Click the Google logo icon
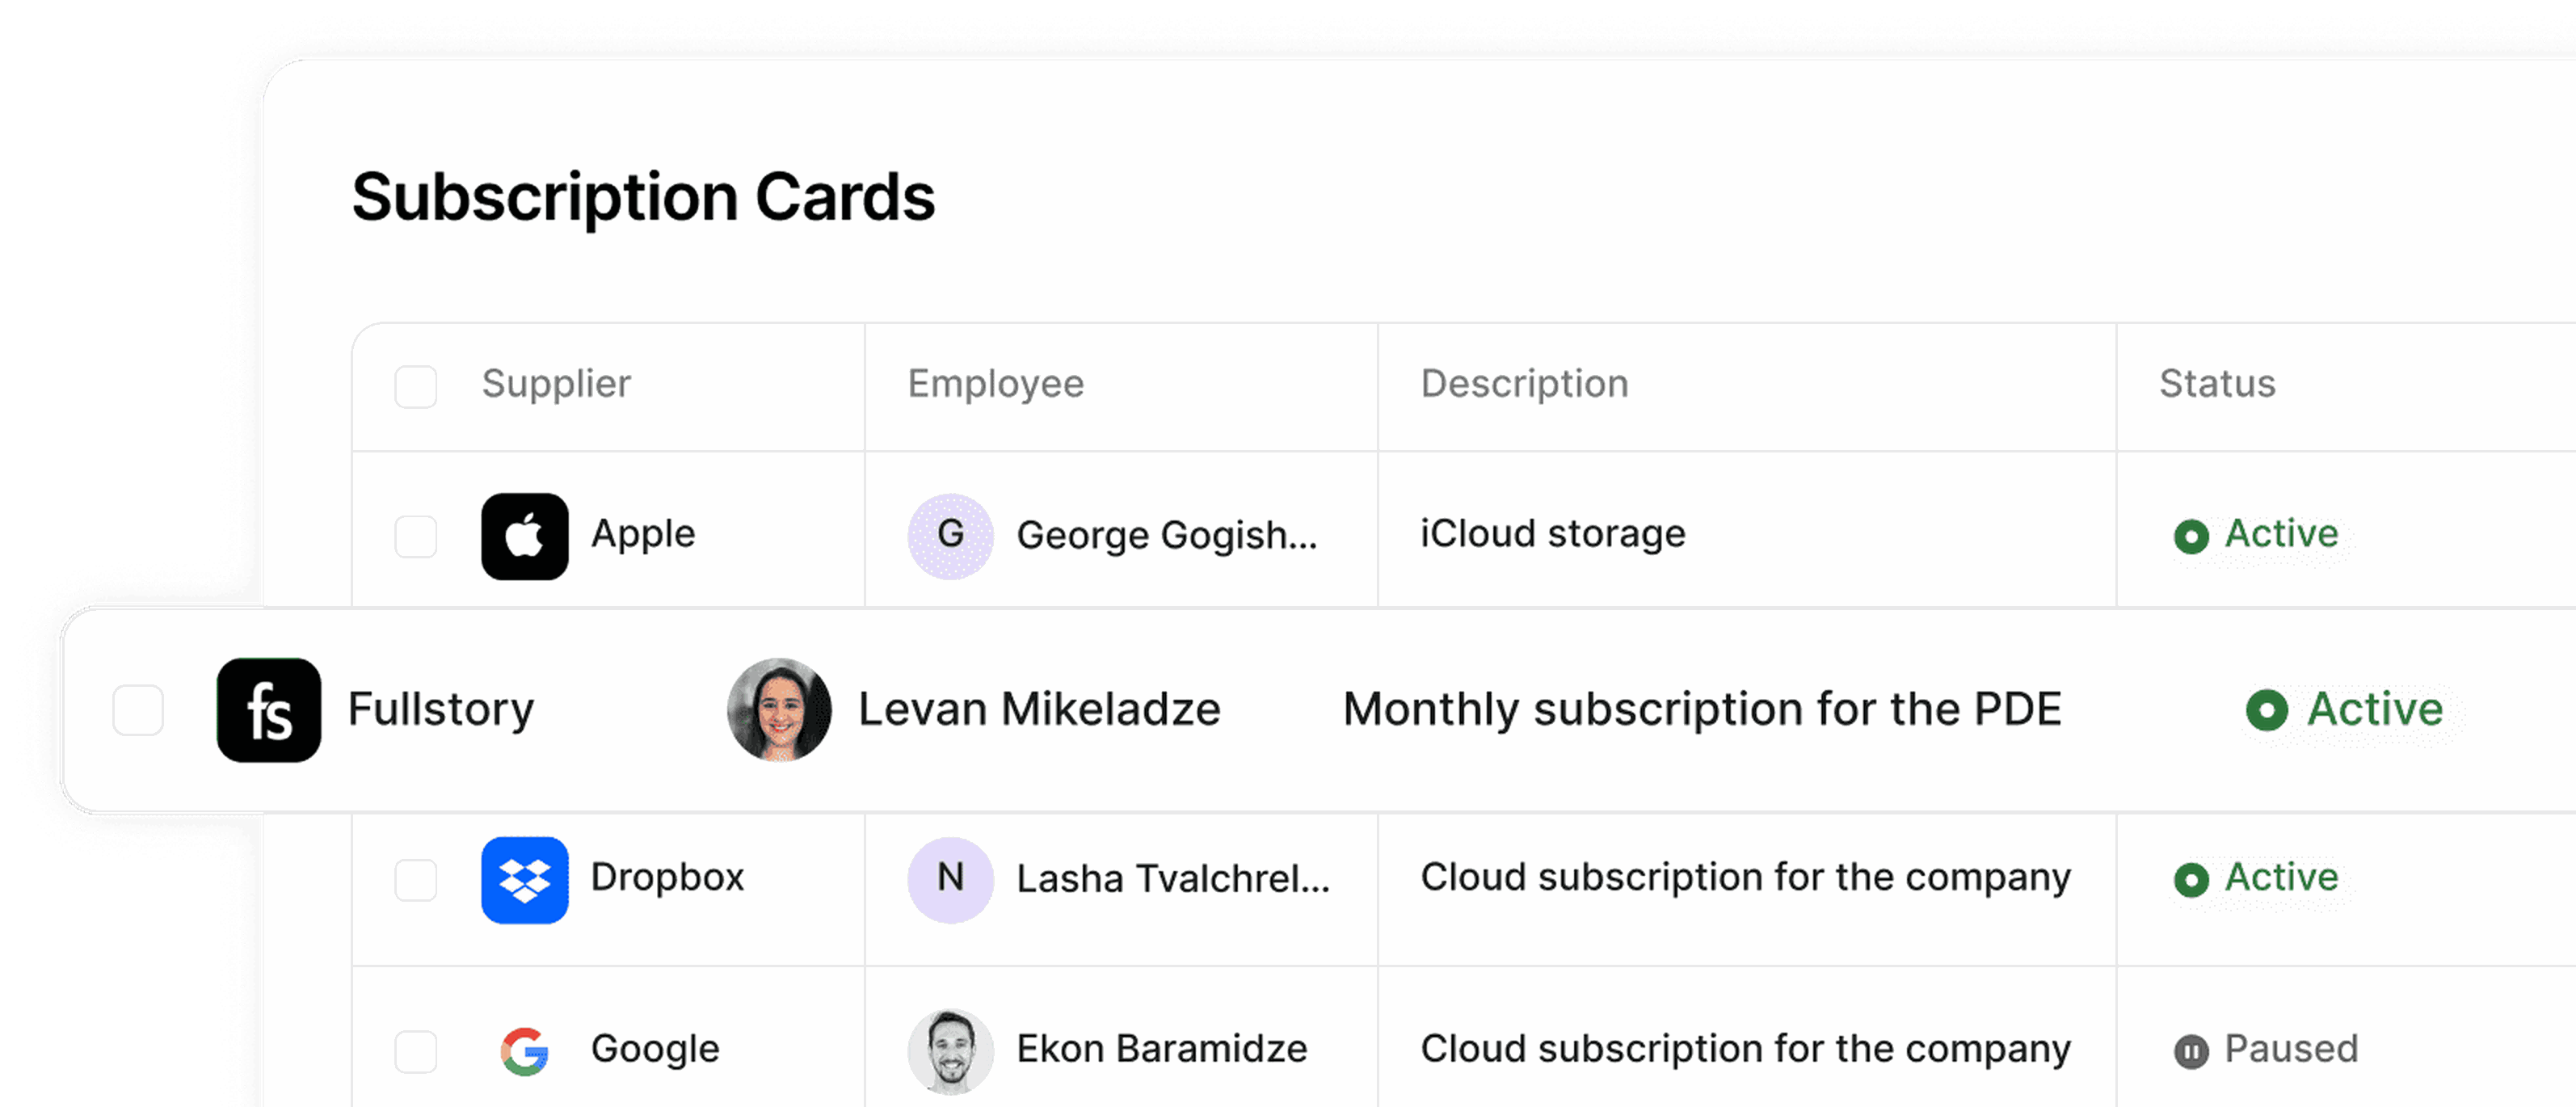The image size is (2576, 1107). (x=525, y=1051)
